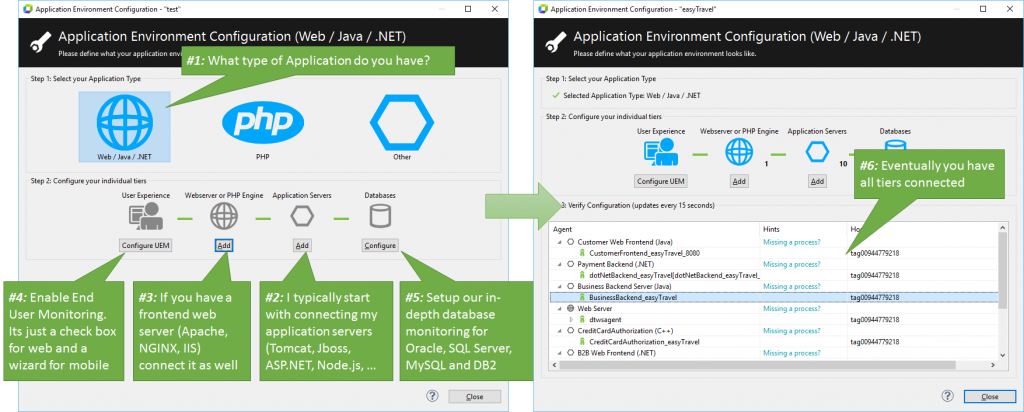The height and width of the screenshot is (412, 1024).
Task: Click the circle icon of B2B Web Frontend (.NET)
Action: tap(571, 353)
